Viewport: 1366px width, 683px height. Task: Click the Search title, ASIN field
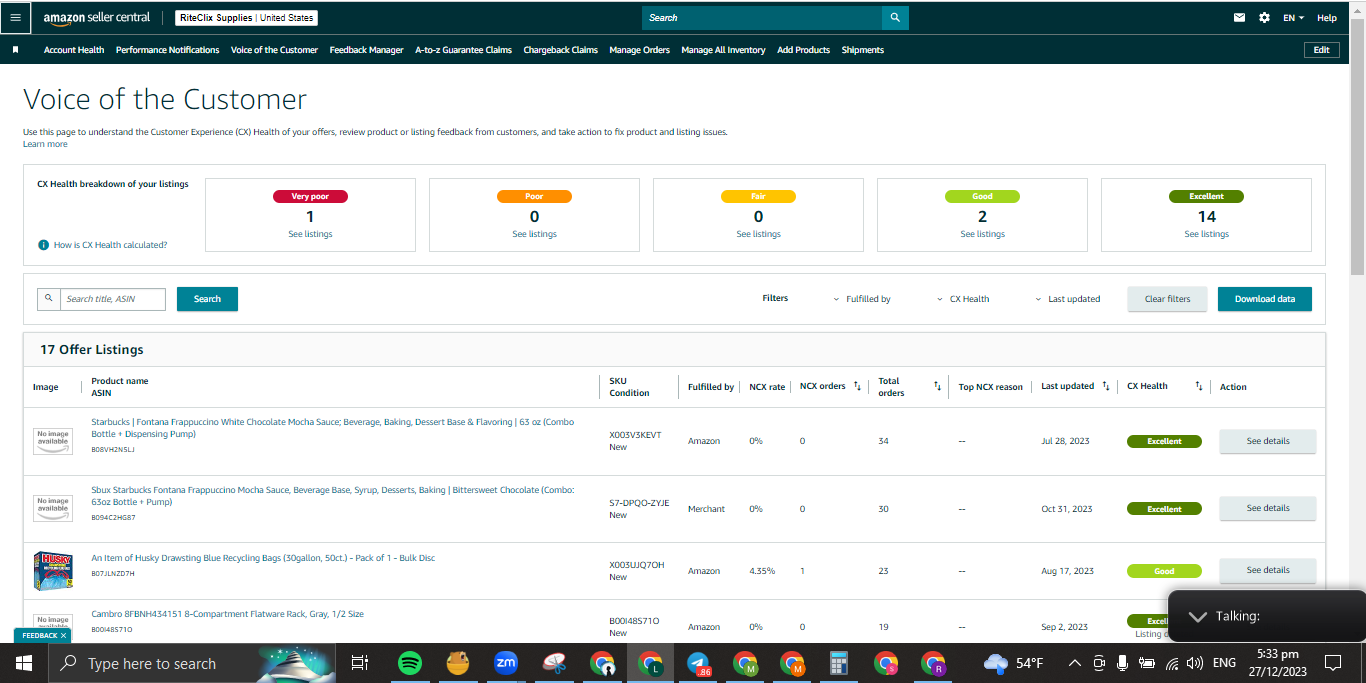click(x=113, y=299)
